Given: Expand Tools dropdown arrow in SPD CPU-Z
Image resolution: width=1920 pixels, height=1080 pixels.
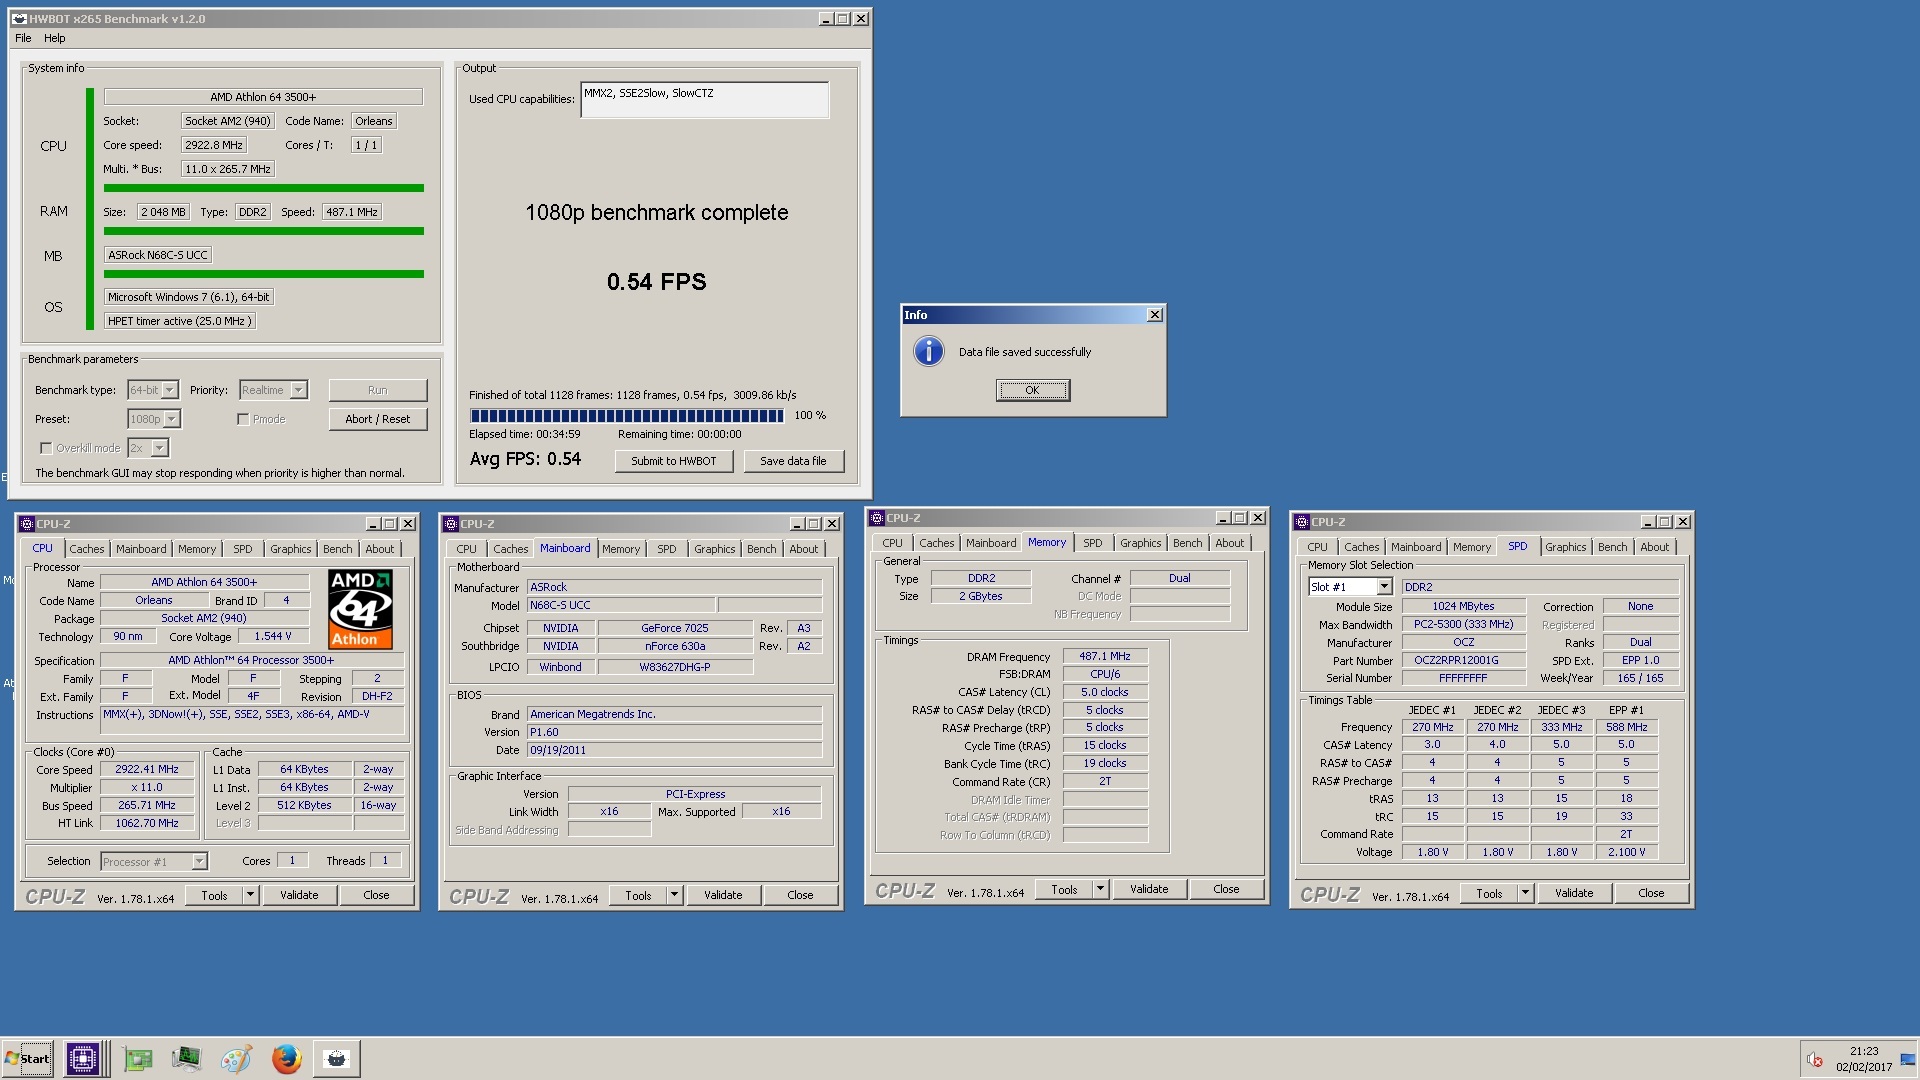Looking at the screenshot, I should [1526, 893].
